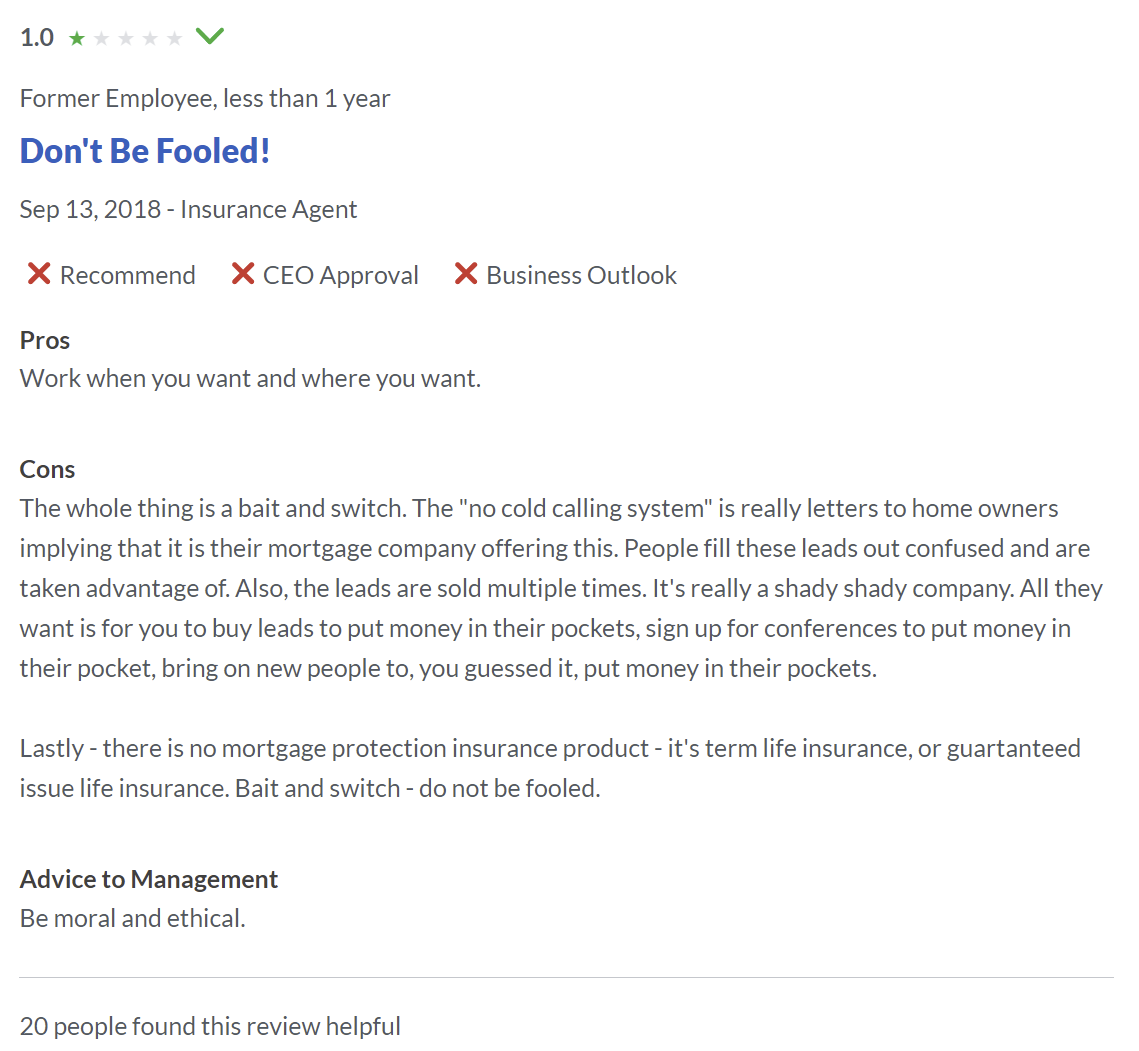Click the first green star
This screenshot has height=1051, width=1139.
pyautogui.click(x=77, y=38)
